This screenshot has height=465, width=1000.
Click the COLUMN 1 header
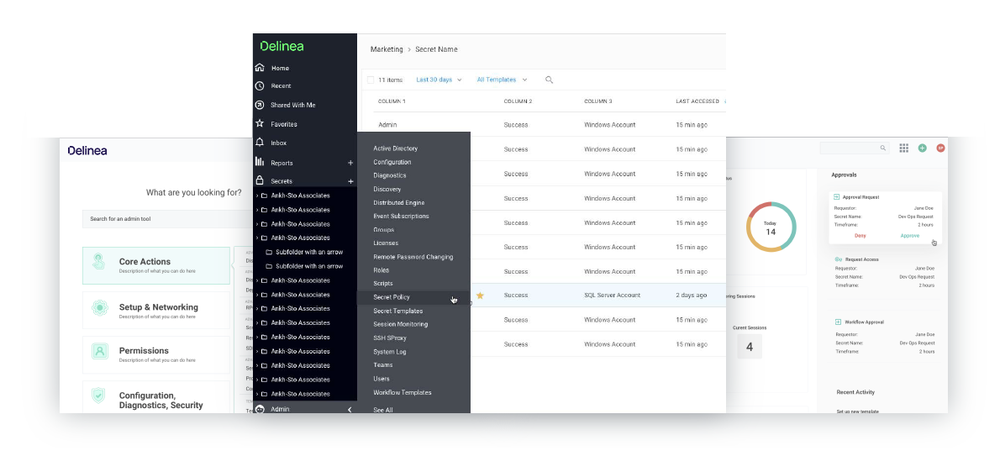pos(392,101)
